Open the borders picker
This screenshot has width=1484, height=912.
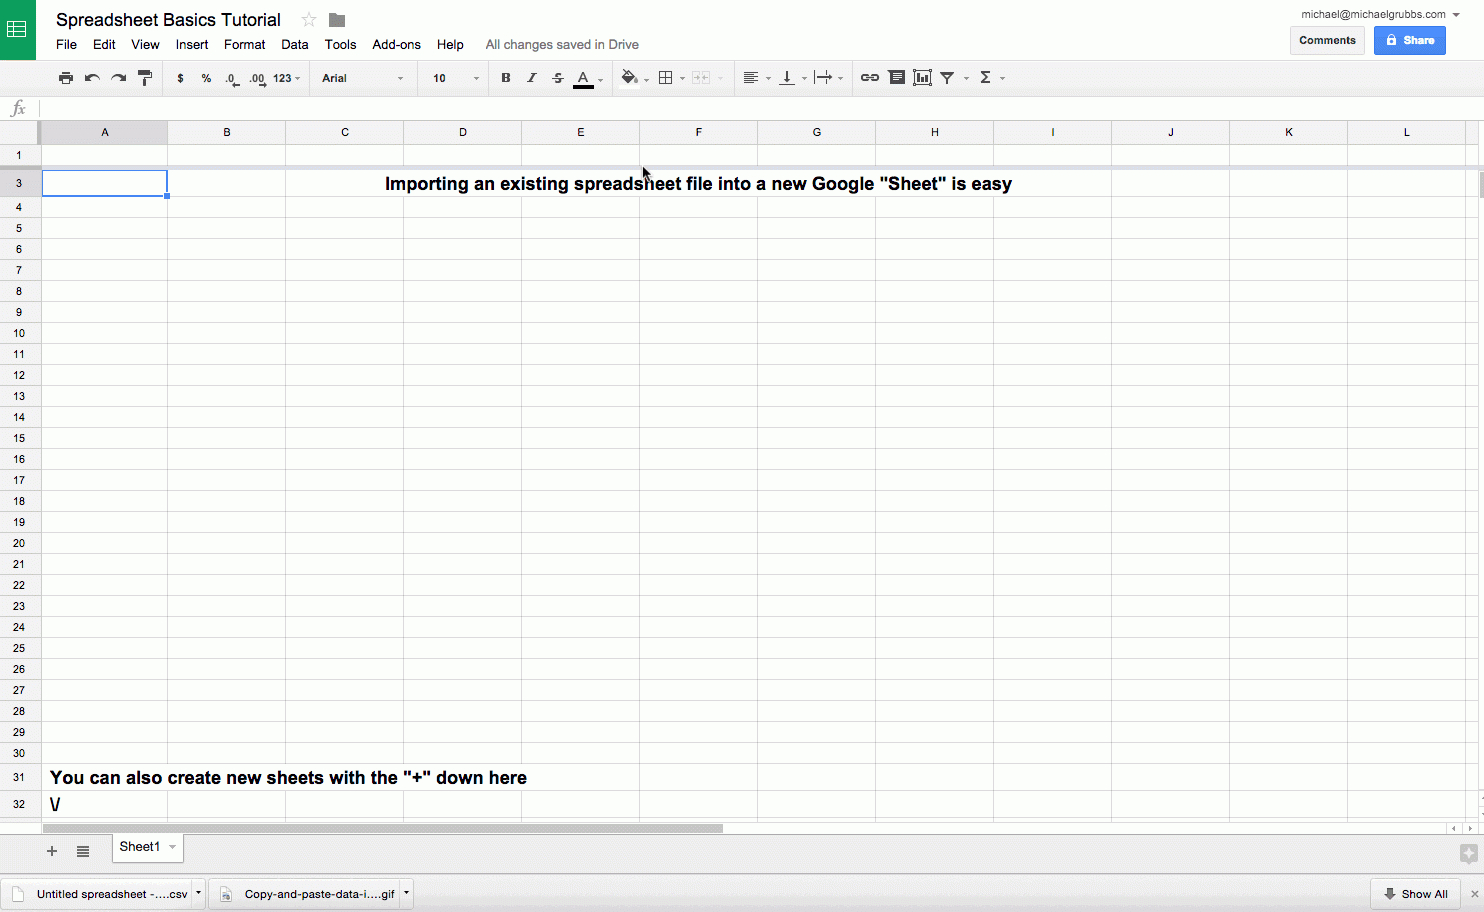click(x=668, y=77)
